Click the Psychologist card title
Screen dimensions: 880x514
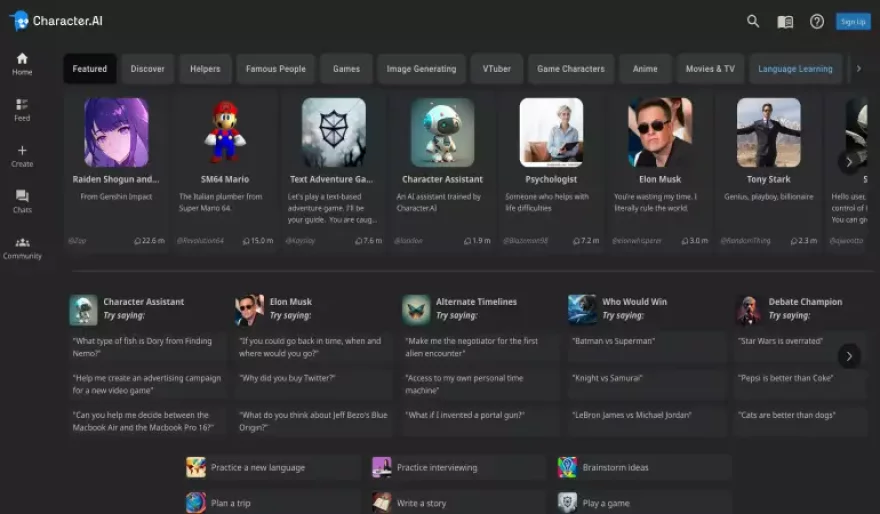(x=551, y=180)
